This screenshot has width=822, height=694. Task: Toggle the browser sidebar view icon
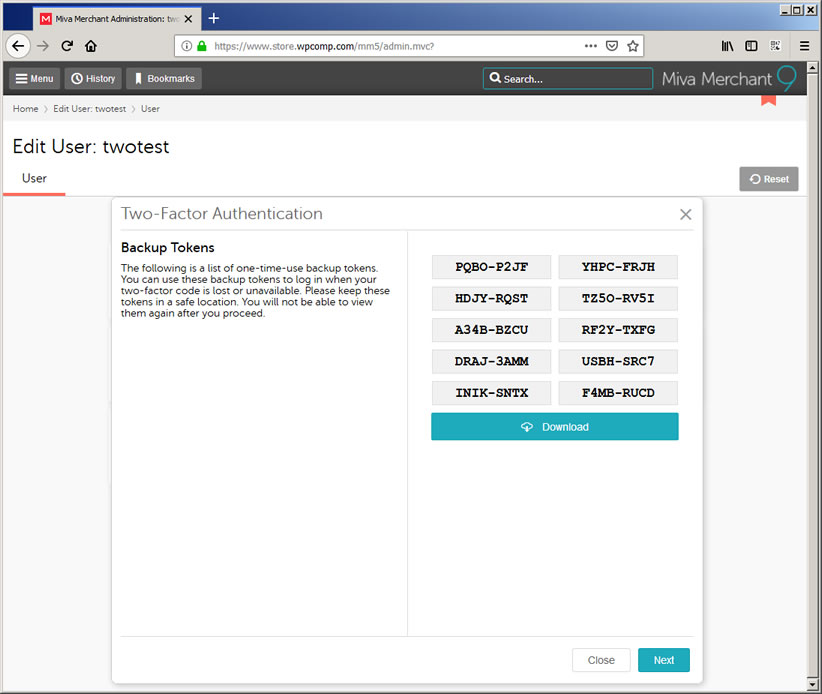[x=751, y=46]
